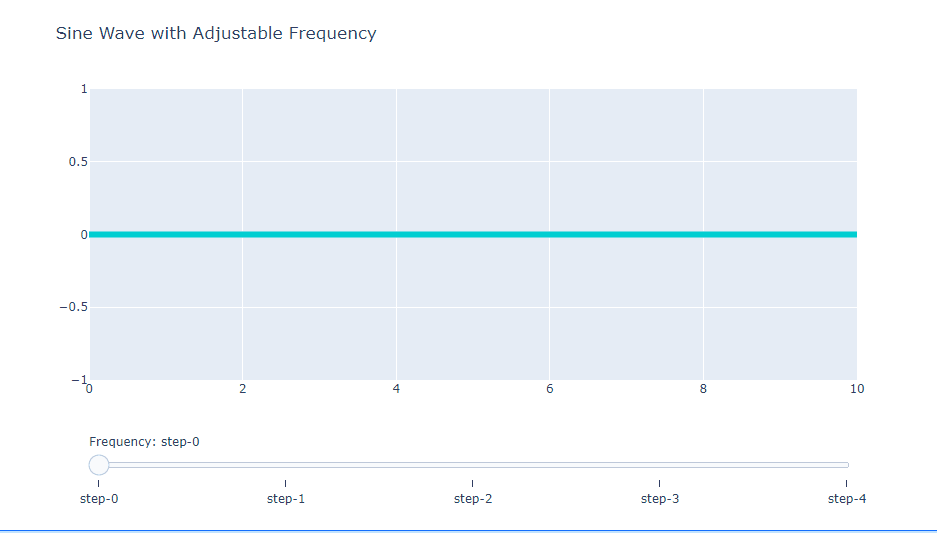Screen dimensions: 937x534
Task: Set frequency slider to step-1 label
Action: click(x=285, y=498)
